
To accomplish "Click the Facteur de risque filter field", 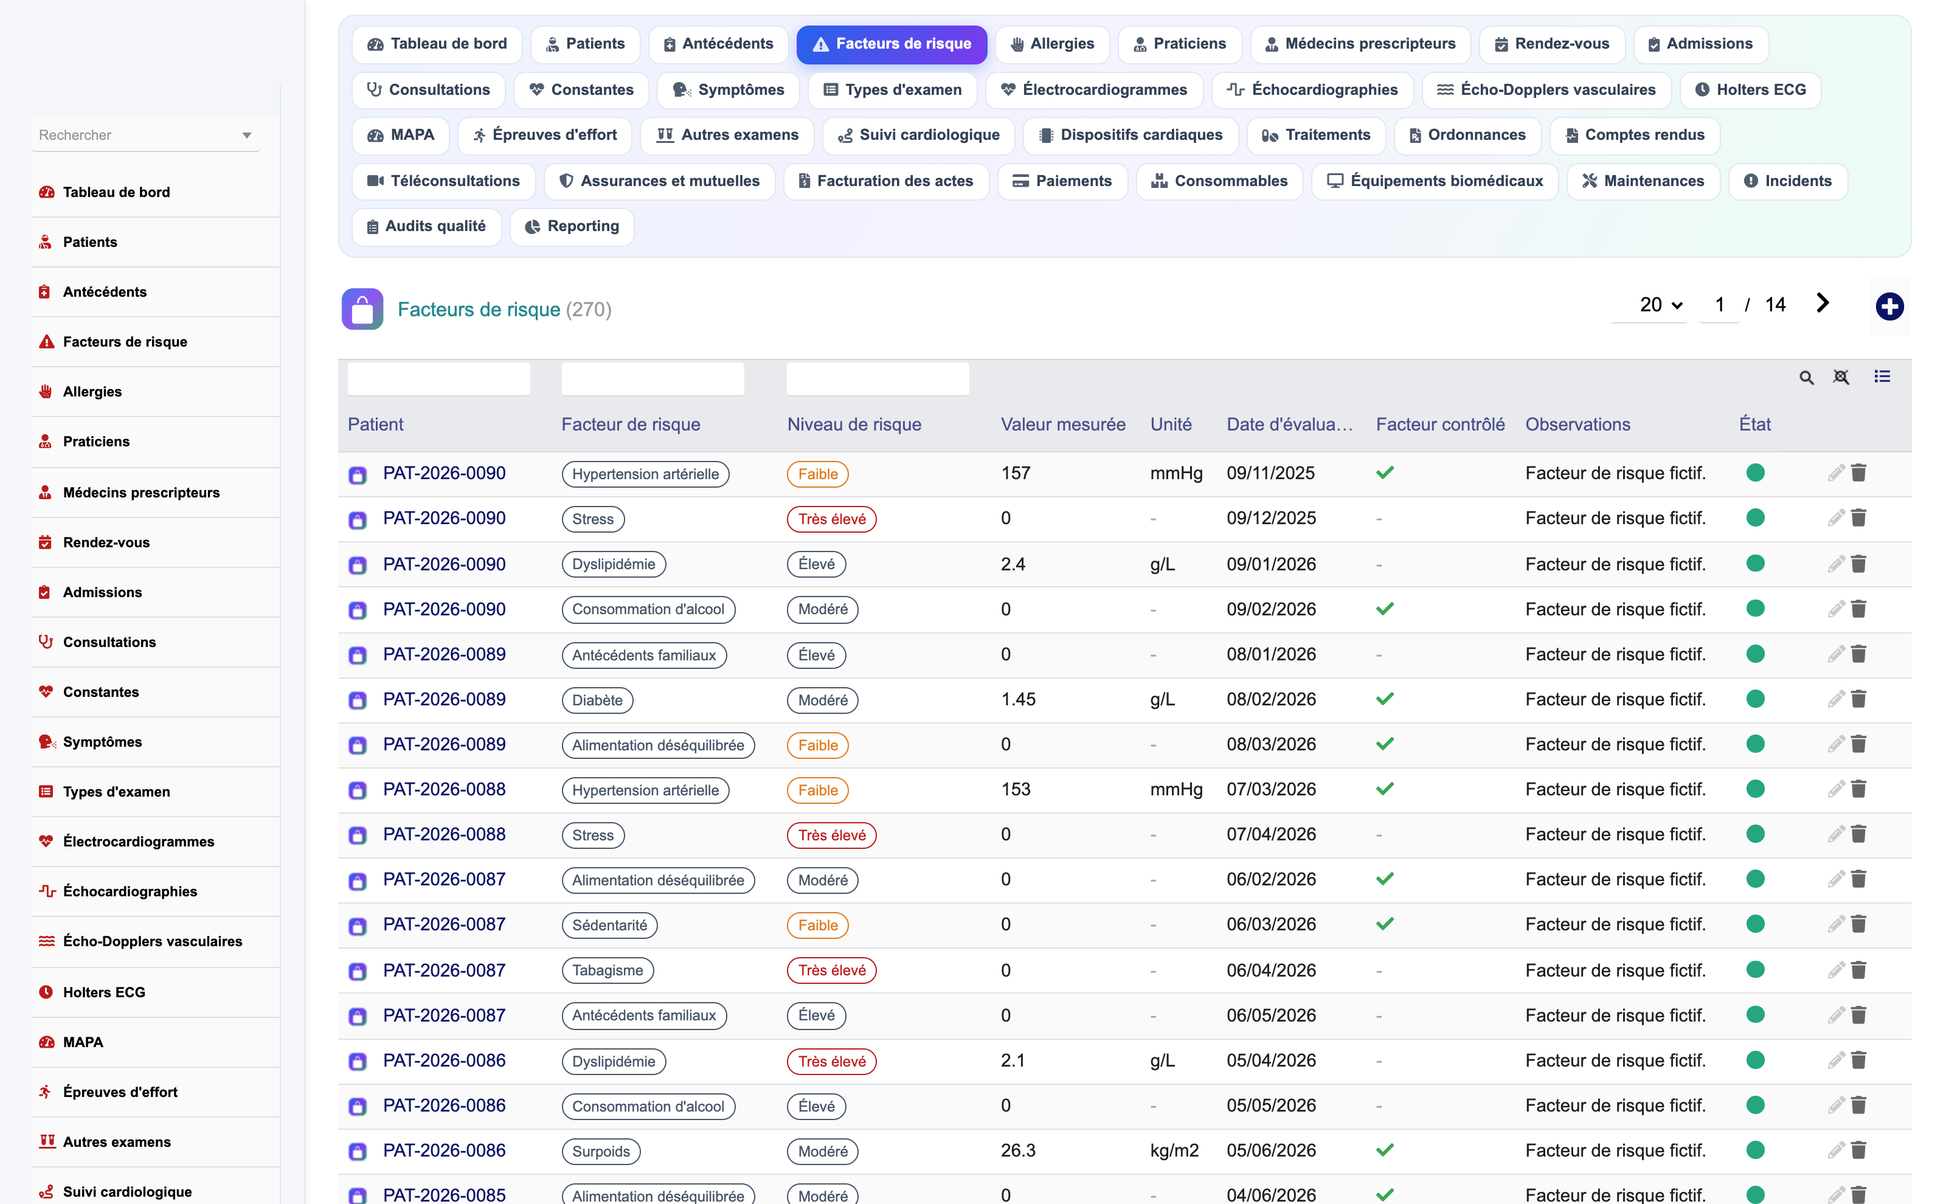I will point(653,379).
